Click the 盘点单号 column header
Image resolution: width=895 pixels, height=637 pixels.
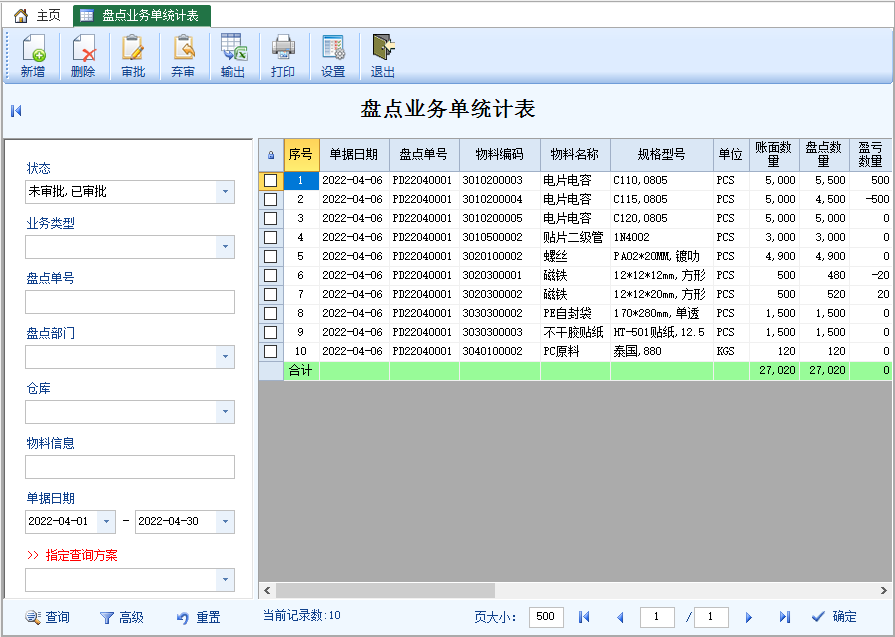424,155
